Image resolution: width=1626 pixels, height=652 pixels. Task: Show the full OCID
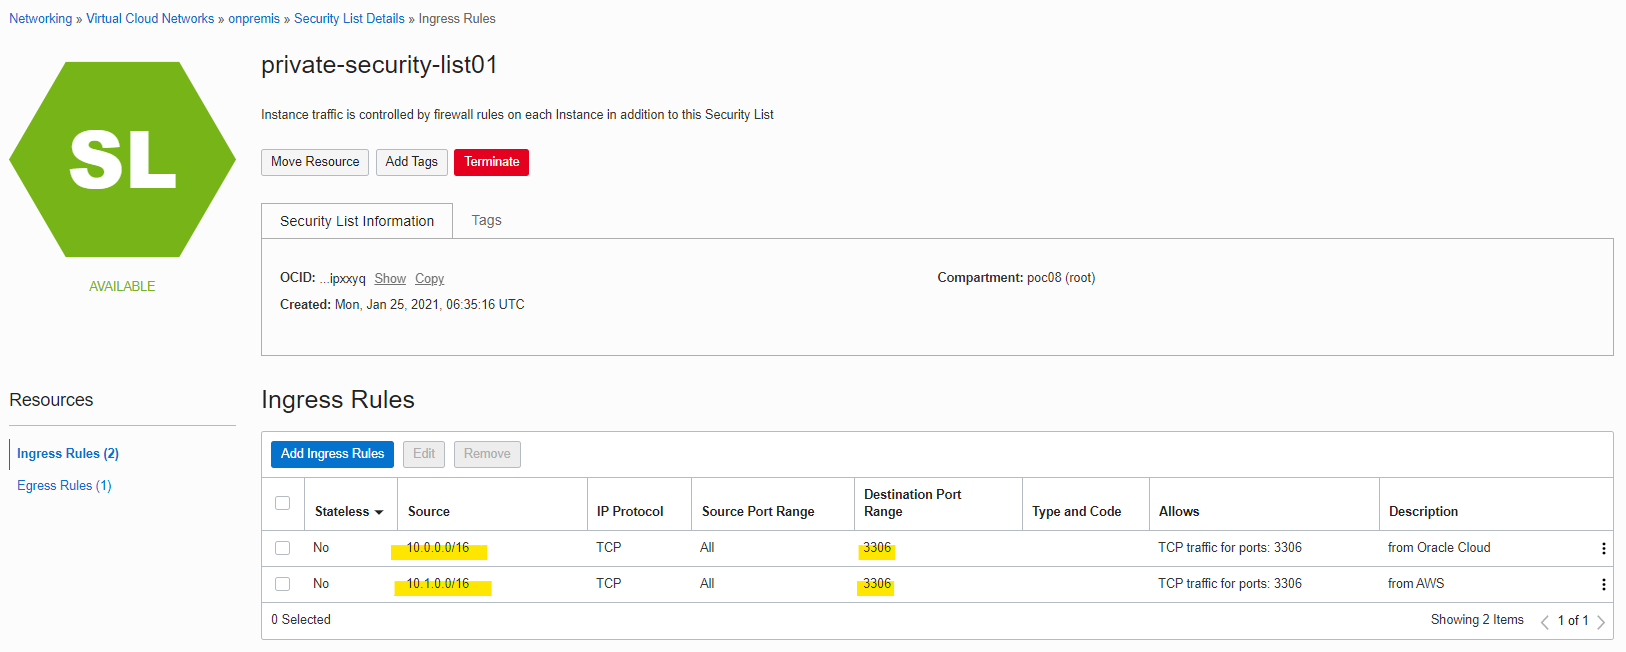tap(390, 279)
